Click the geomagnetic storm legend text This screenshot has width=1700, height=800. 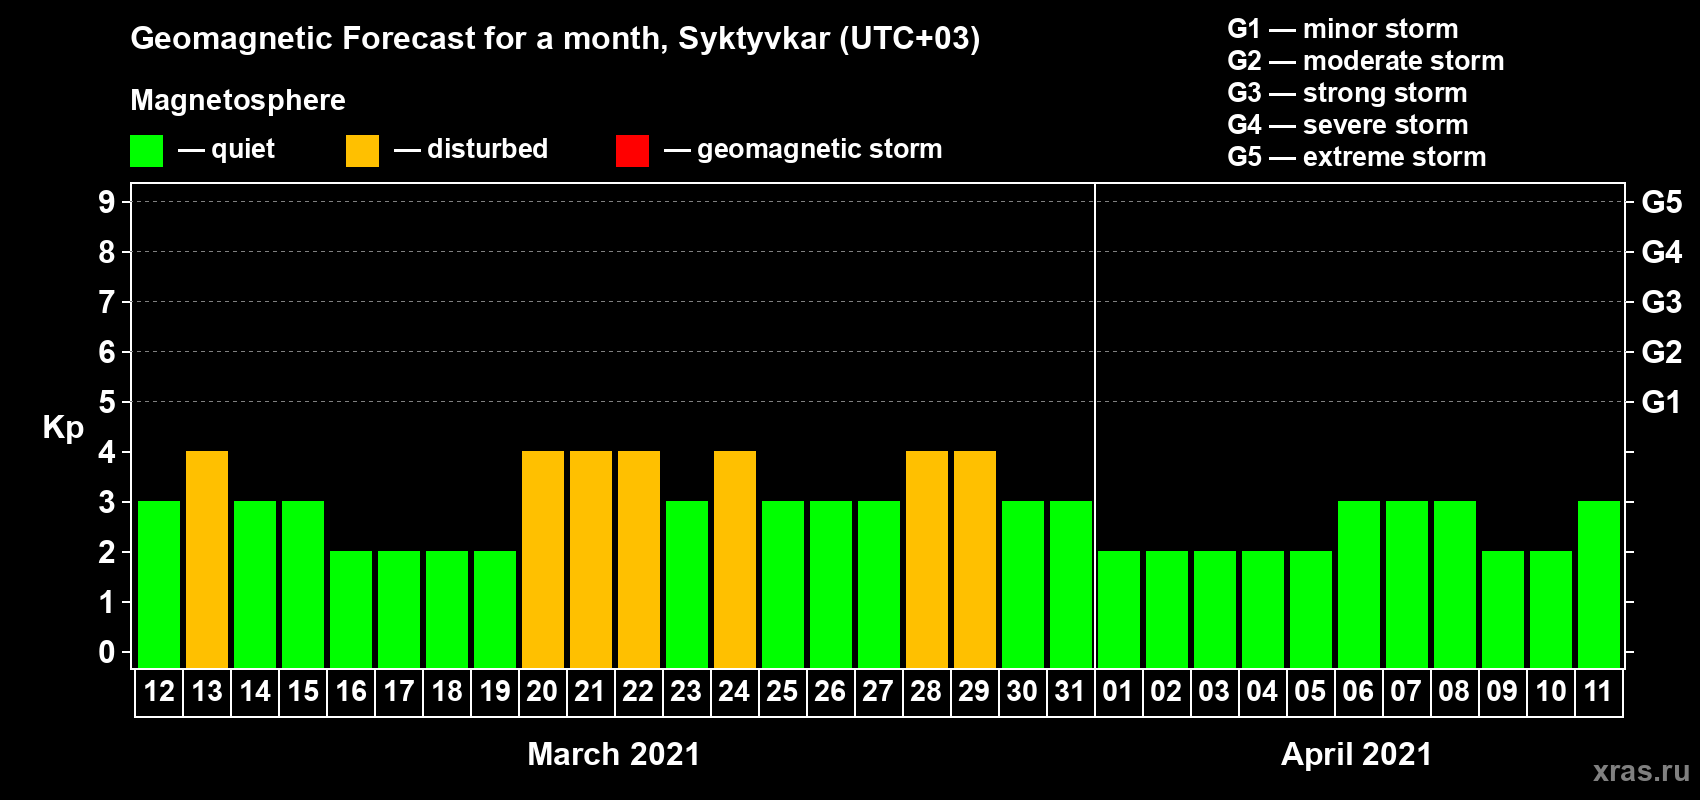tap(820, 150)
